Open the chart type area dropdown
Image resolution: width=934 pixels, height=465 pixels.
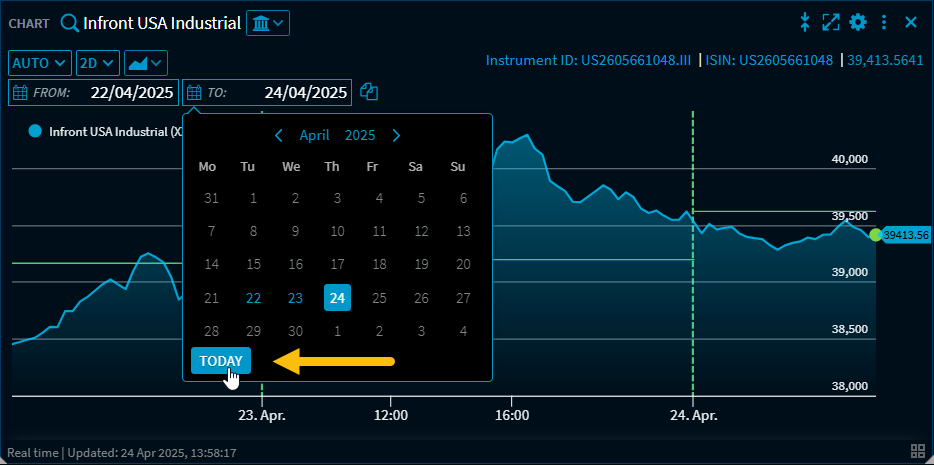[145, 63]
